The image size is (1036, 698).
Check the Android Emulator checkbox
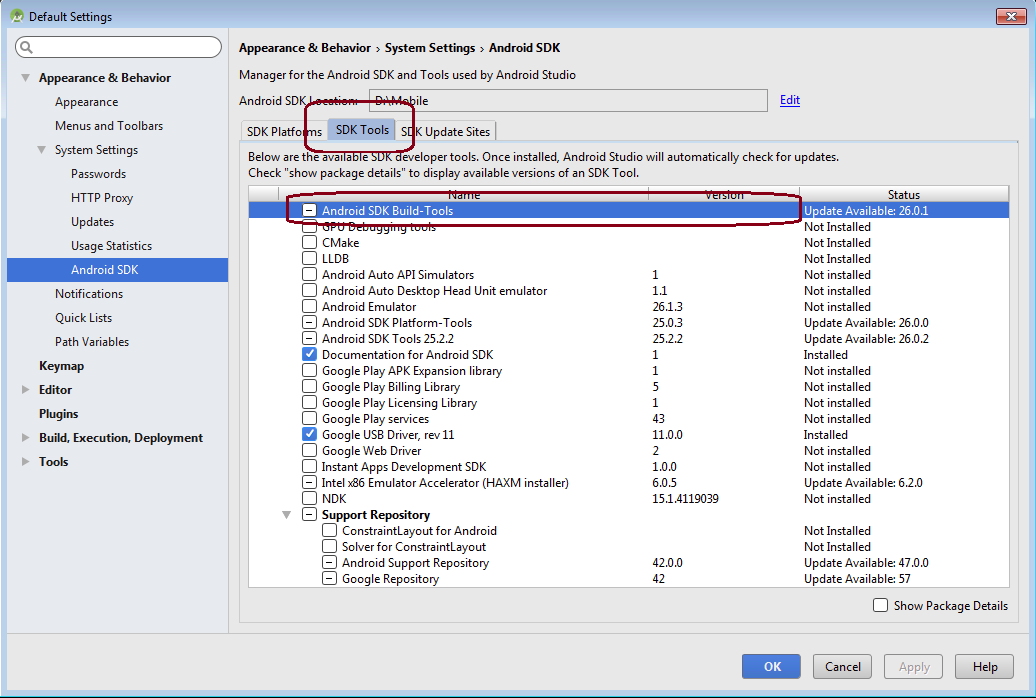coord(310,307)
